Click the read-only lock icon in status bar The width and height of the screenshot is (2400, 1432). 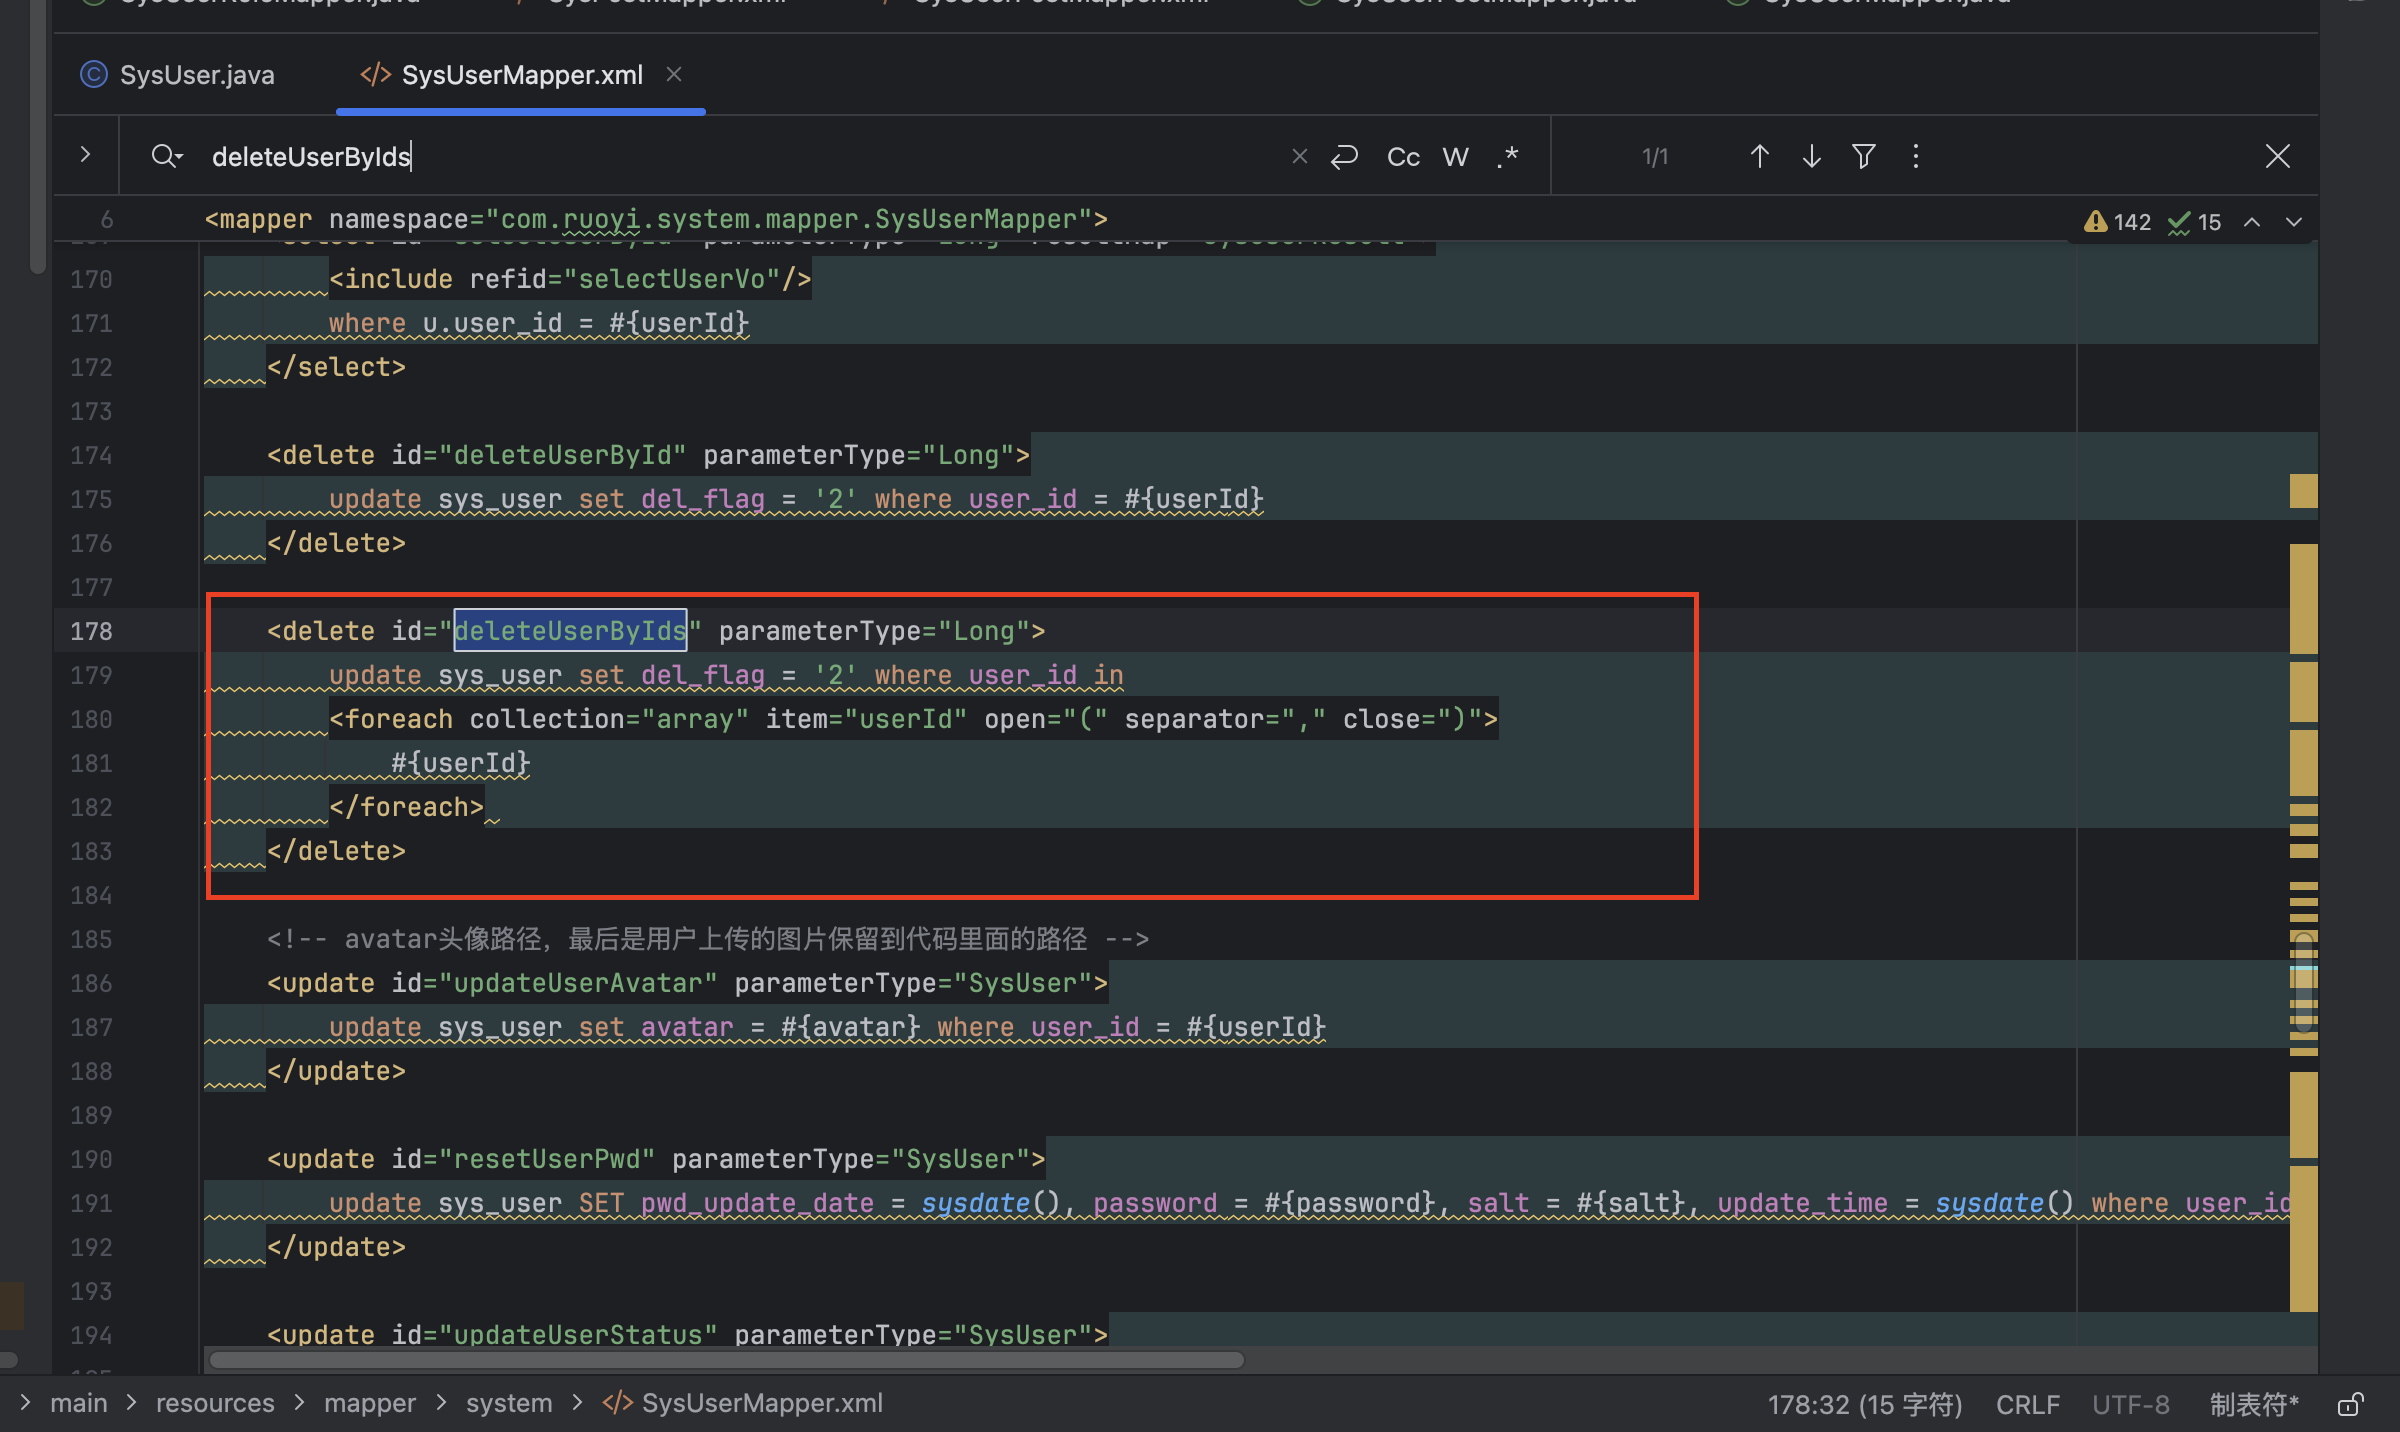(2350, 1404)
